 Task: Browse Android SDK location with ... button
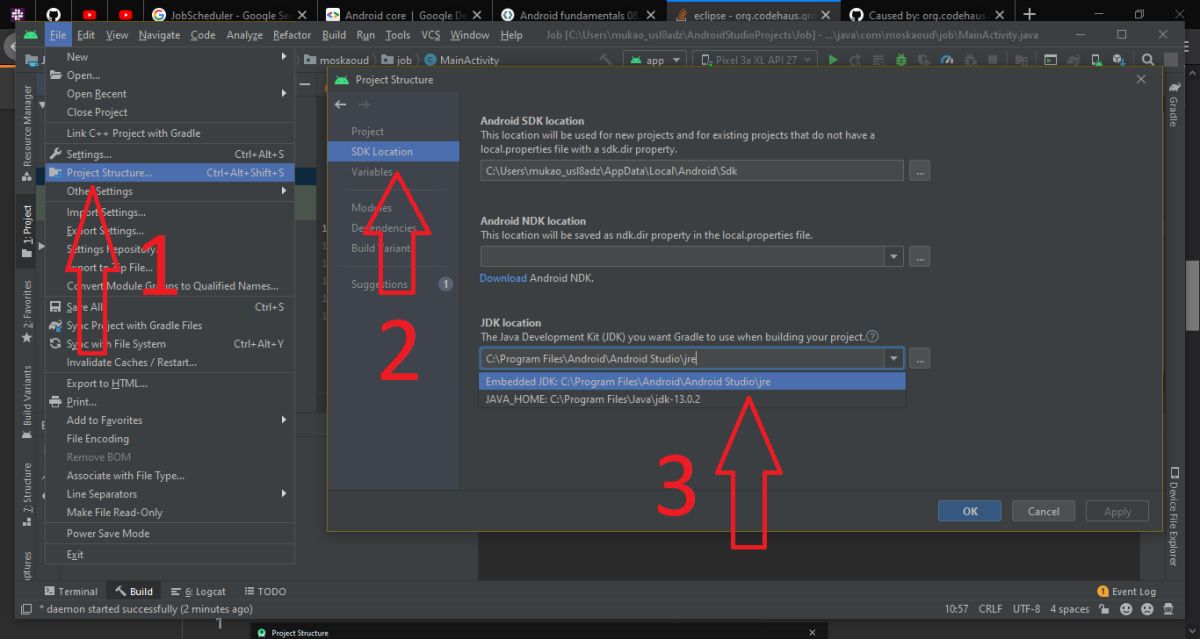920,170
